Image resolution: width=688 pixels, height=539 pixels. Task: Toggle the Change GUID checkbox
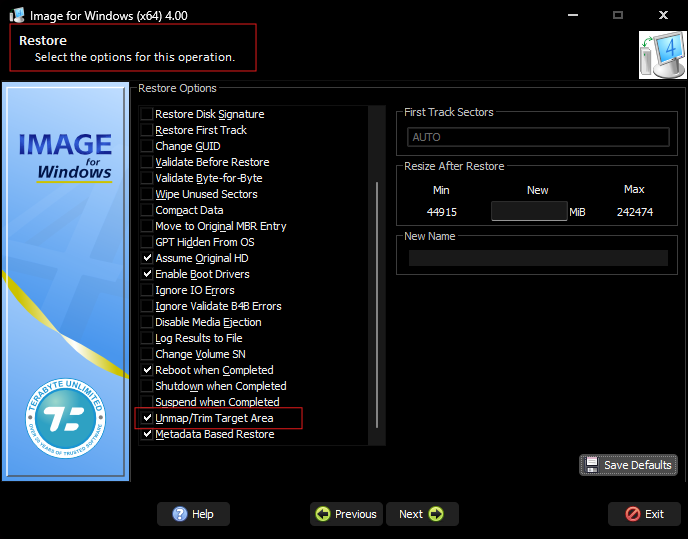point(147,146)
